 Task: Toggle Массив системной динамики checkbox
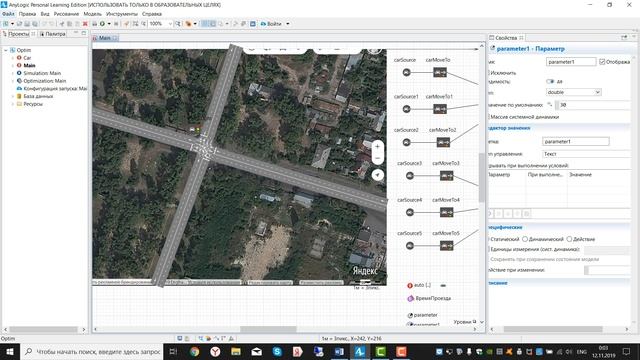pyautogui.click(x=488, y=117)
